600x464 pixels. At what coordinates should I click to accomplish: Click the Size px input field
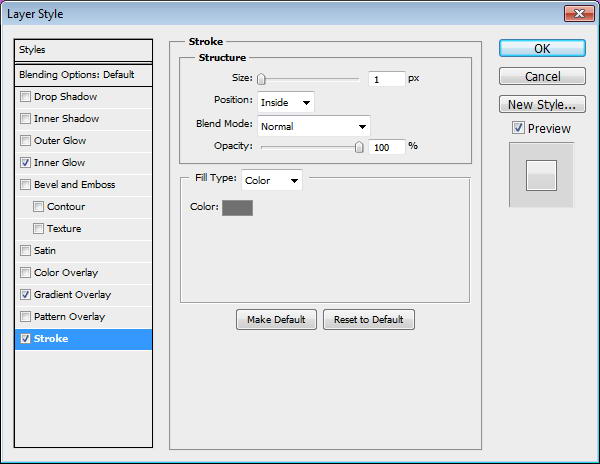(x=386, y=79)
